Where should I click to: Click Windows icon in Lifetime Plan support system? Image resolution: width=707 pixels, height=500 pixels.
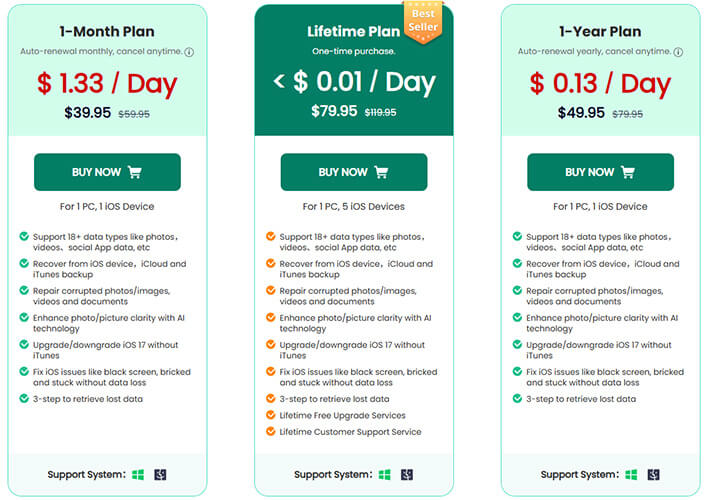click(385, 475)
